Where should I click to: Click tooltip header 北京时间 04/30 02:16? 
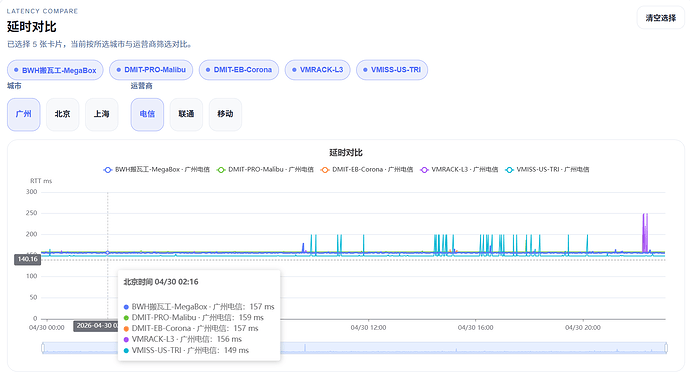point(161,282)
